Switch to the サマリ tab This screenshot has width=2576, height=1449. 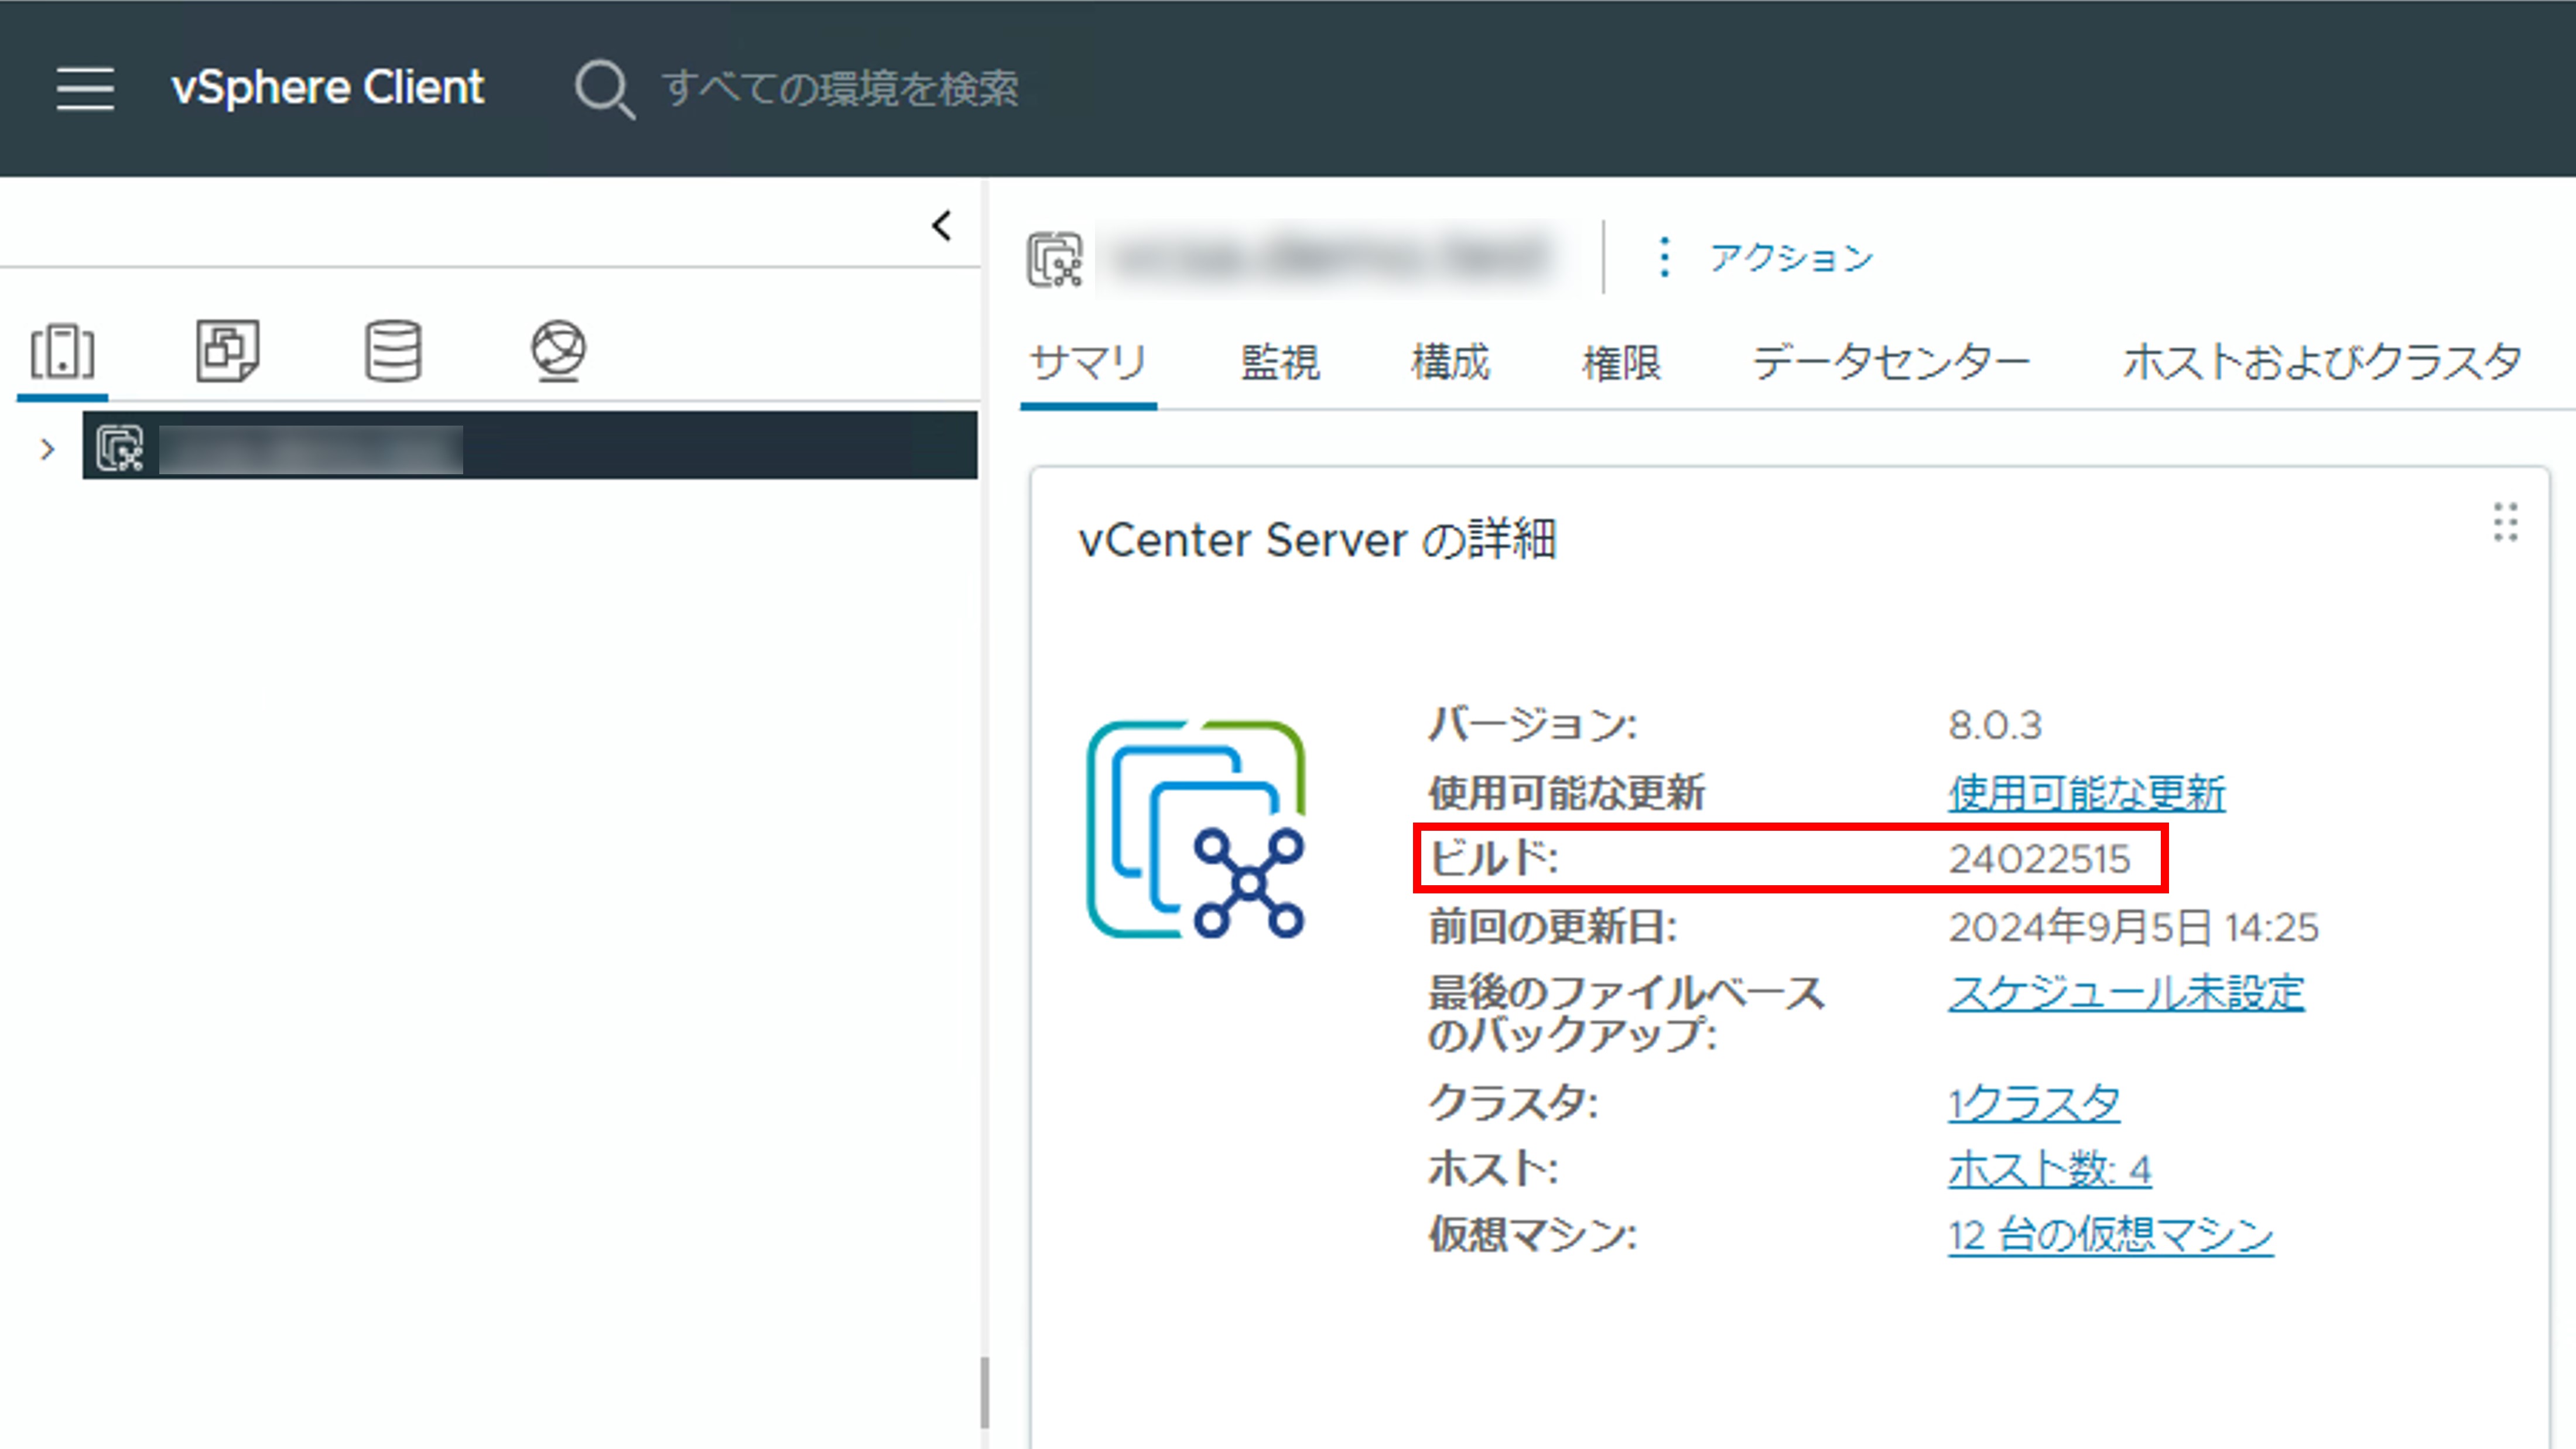point(1088,362)
